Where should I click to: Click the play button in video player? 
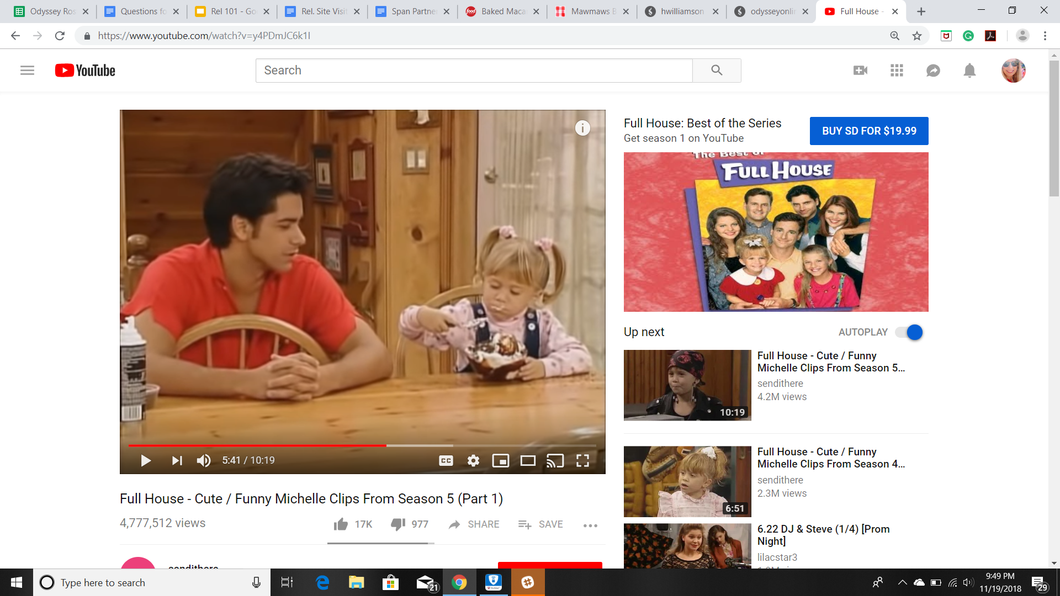146,461
